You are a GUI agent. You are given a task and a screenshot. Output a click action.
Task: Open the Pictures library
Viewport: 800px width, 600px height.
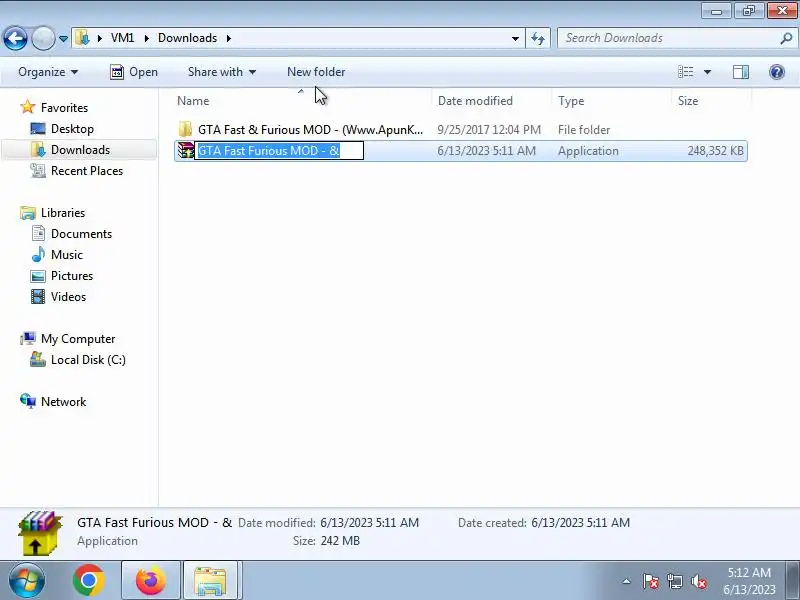pos(72,276)
